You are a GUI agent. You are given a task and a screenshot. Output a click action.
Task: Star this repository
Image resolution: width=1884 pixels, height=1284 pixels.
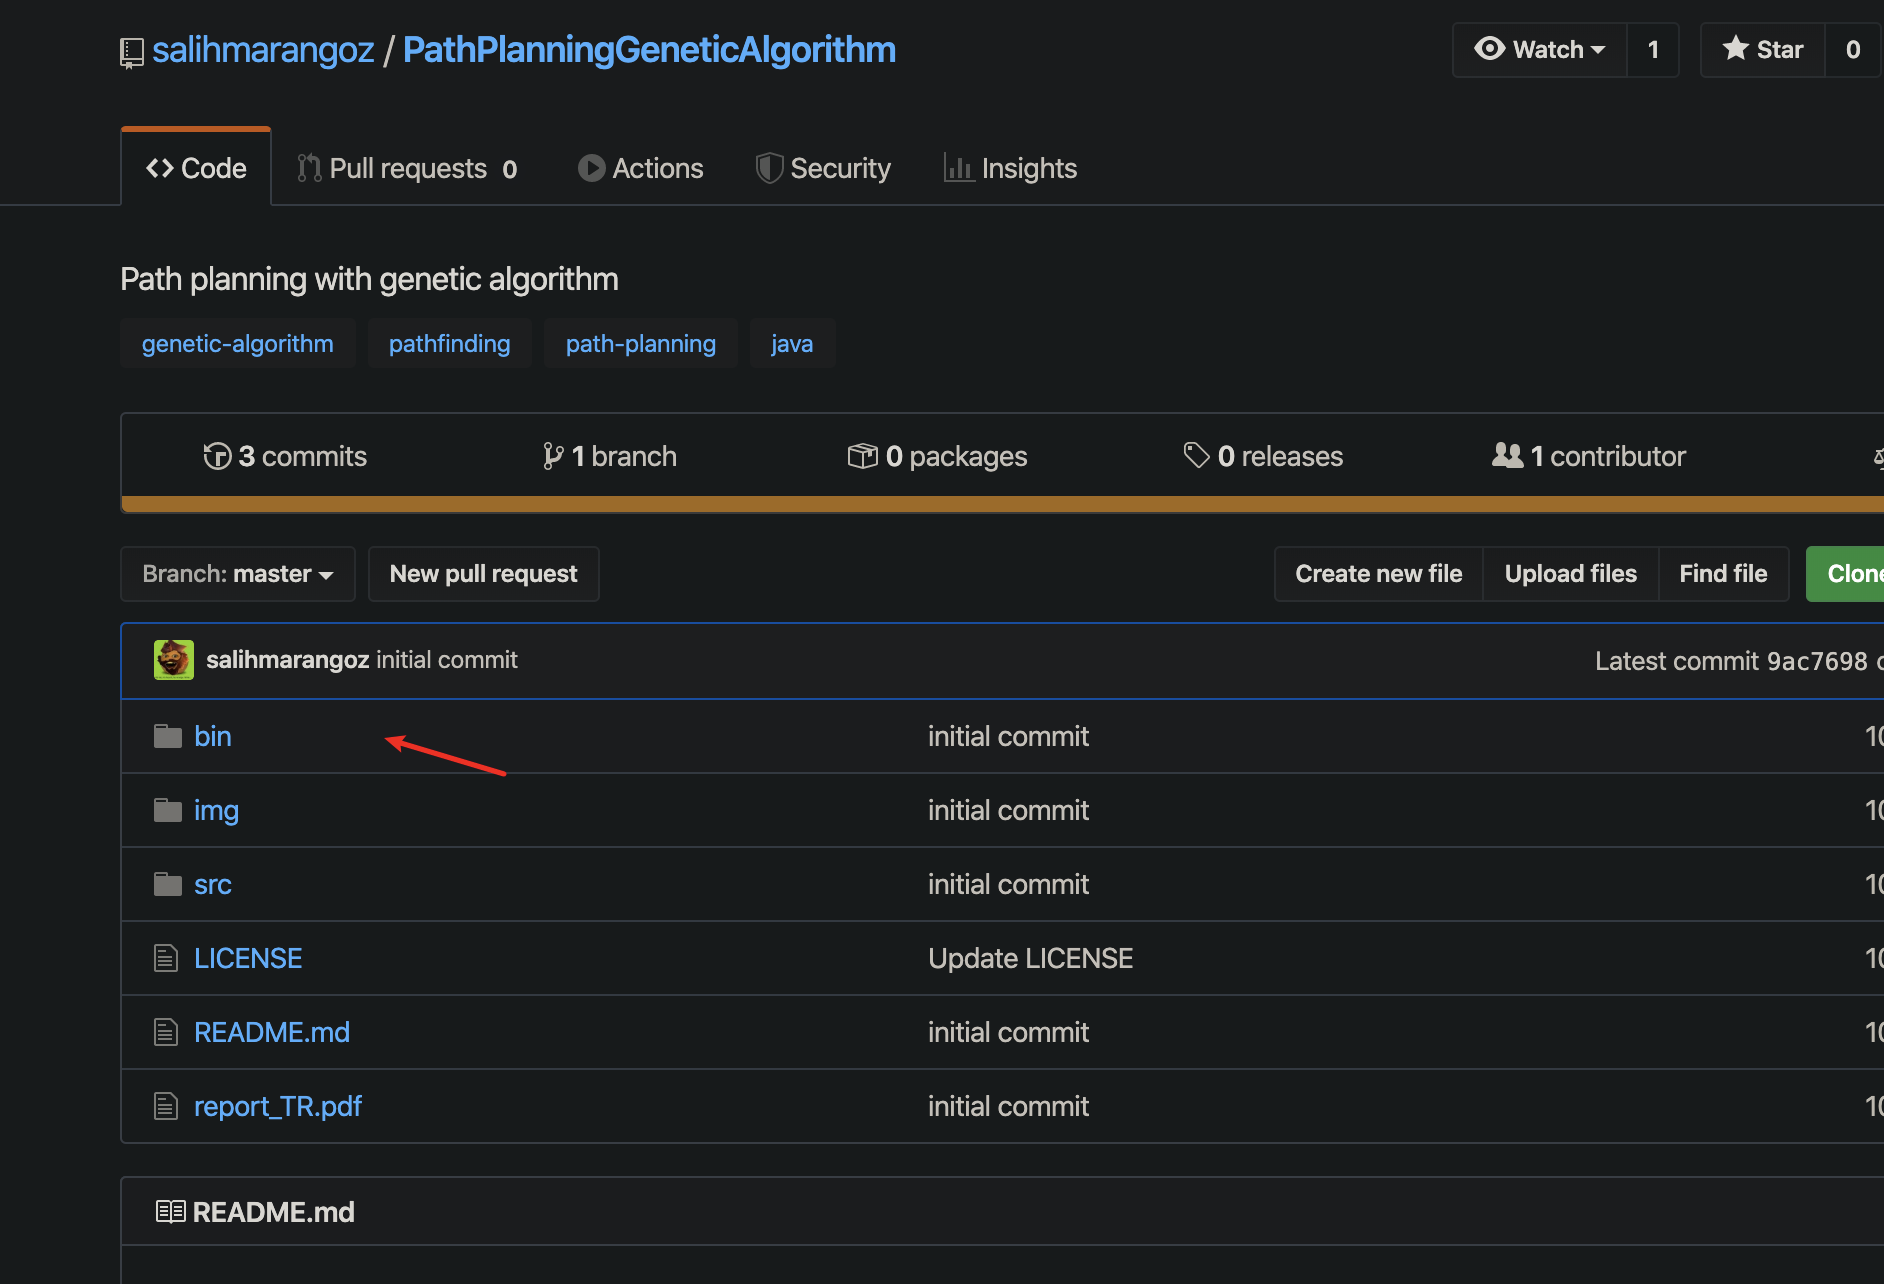(1763, 49)
